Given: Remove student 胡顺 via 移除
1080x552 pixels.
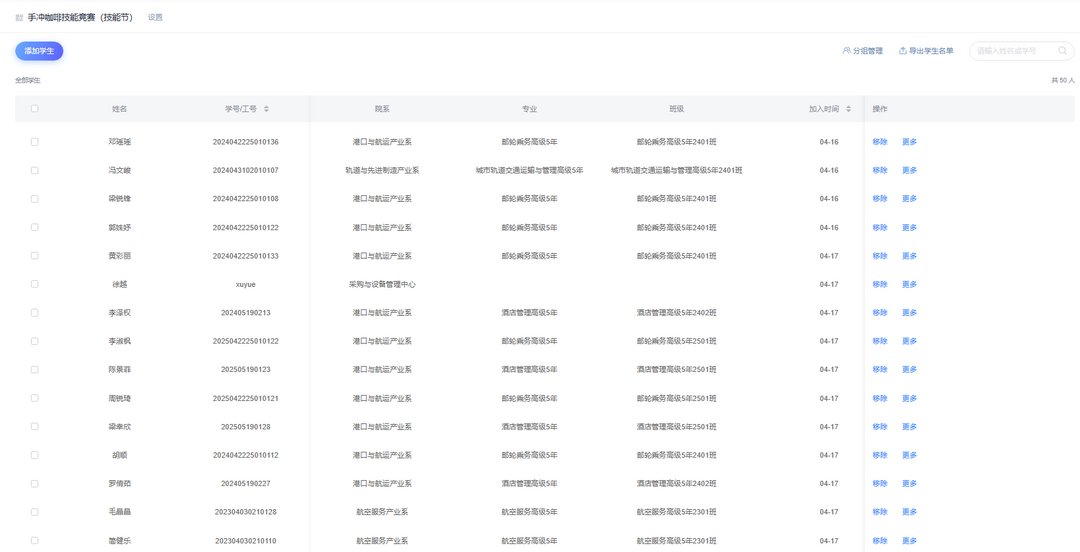Looking at the screenshot, I should pos(880,455).
